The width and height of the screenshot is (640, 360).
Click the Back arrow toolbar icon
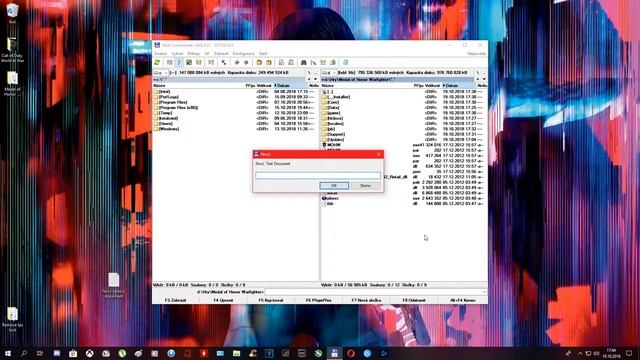click(x=237, y=62)
